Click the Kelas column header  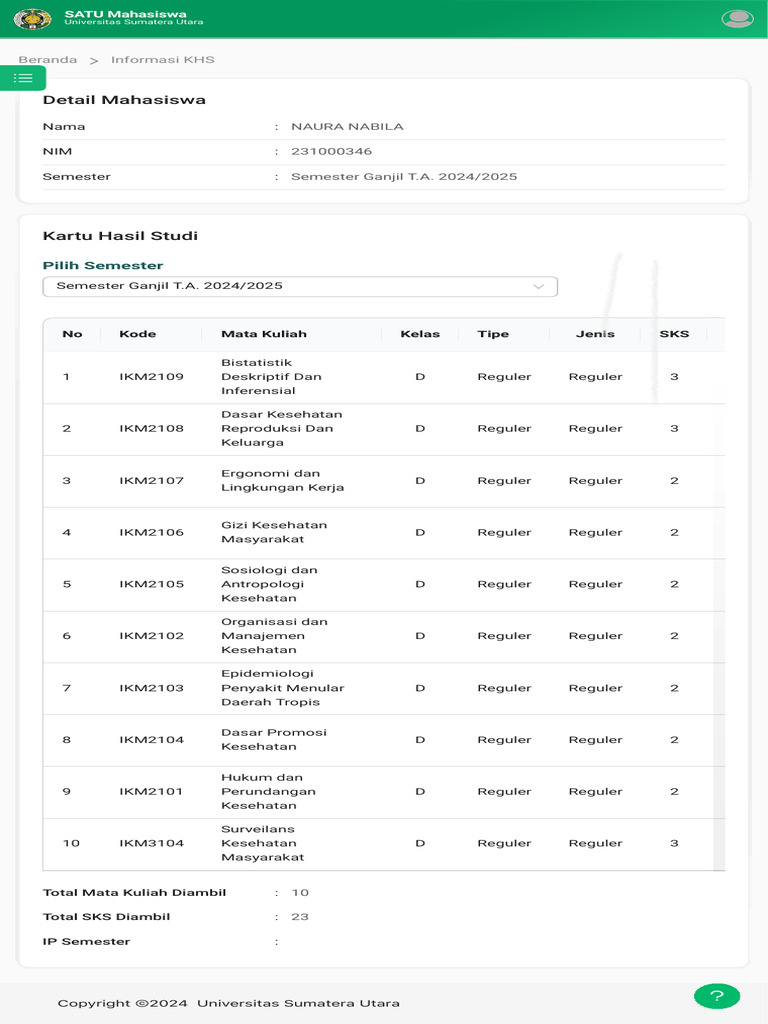pyautogui.click(x=420, y=334)
